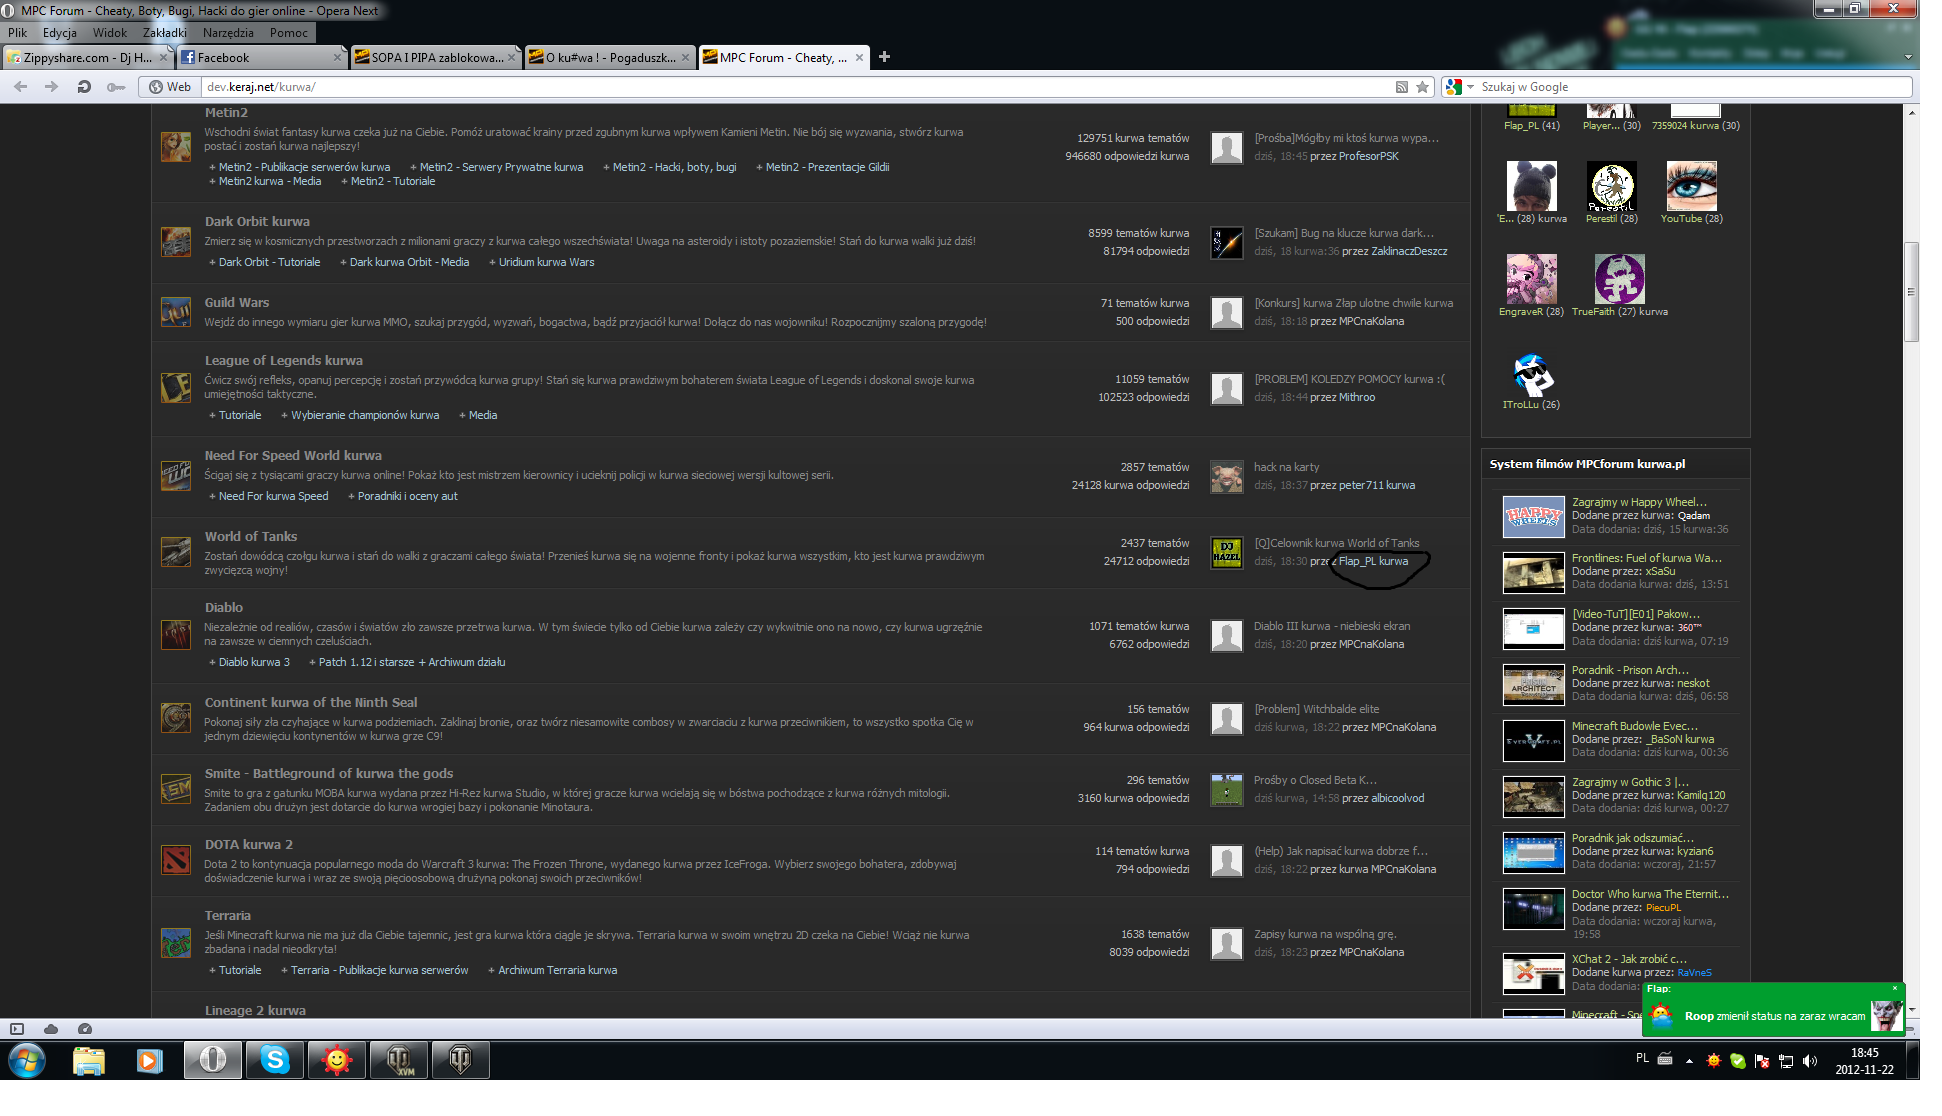
Task: Click the Terraria forum icon
Action: (176, 942)
